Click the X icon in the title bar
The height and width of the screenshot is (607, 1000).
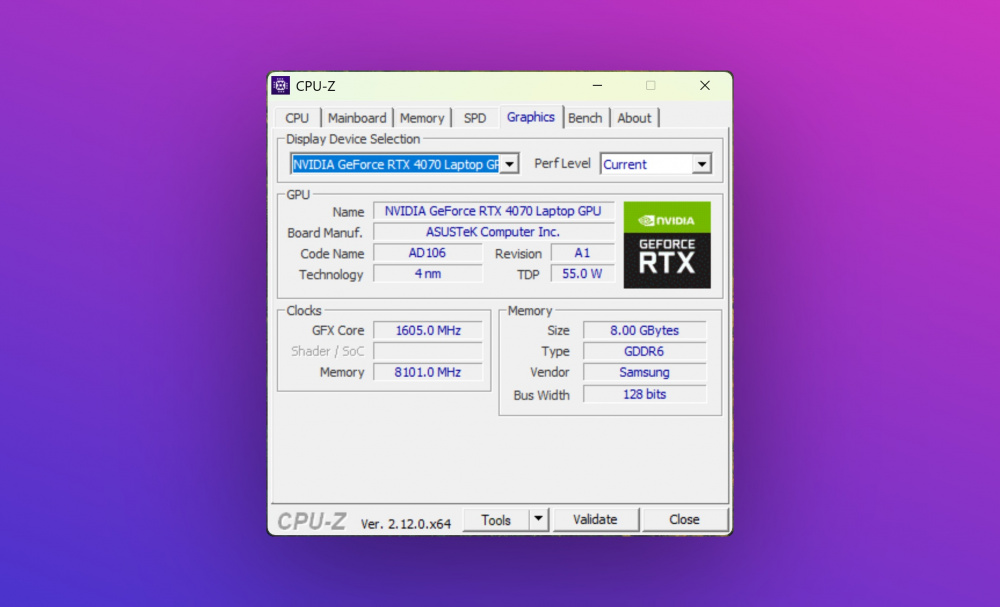click(704, 86)
